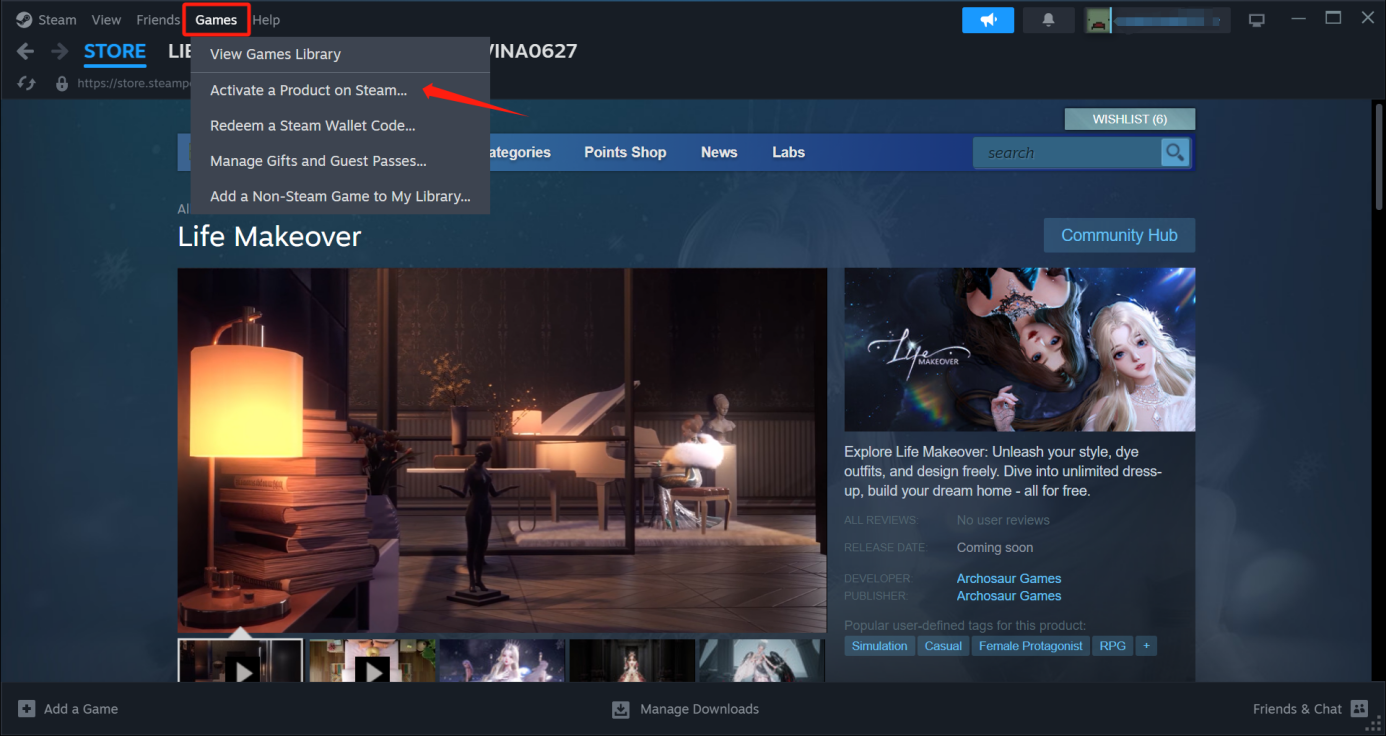Open notifications with the bell icon
Viewport: 1386px width, 736px height.
[x=1049, y=20]
